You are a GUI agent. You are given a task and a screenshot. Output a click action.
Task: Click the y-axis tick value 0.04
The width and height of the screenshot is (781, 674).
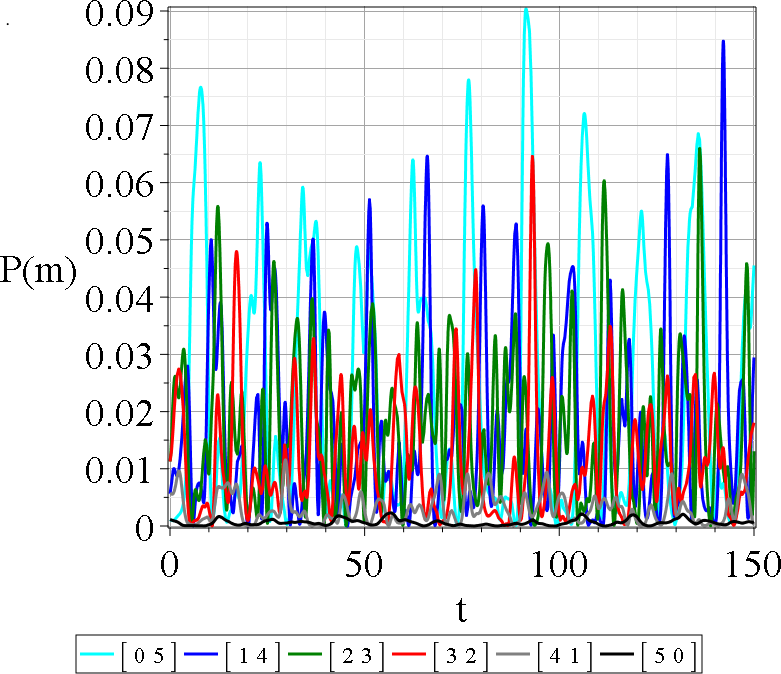click(120, 298)
